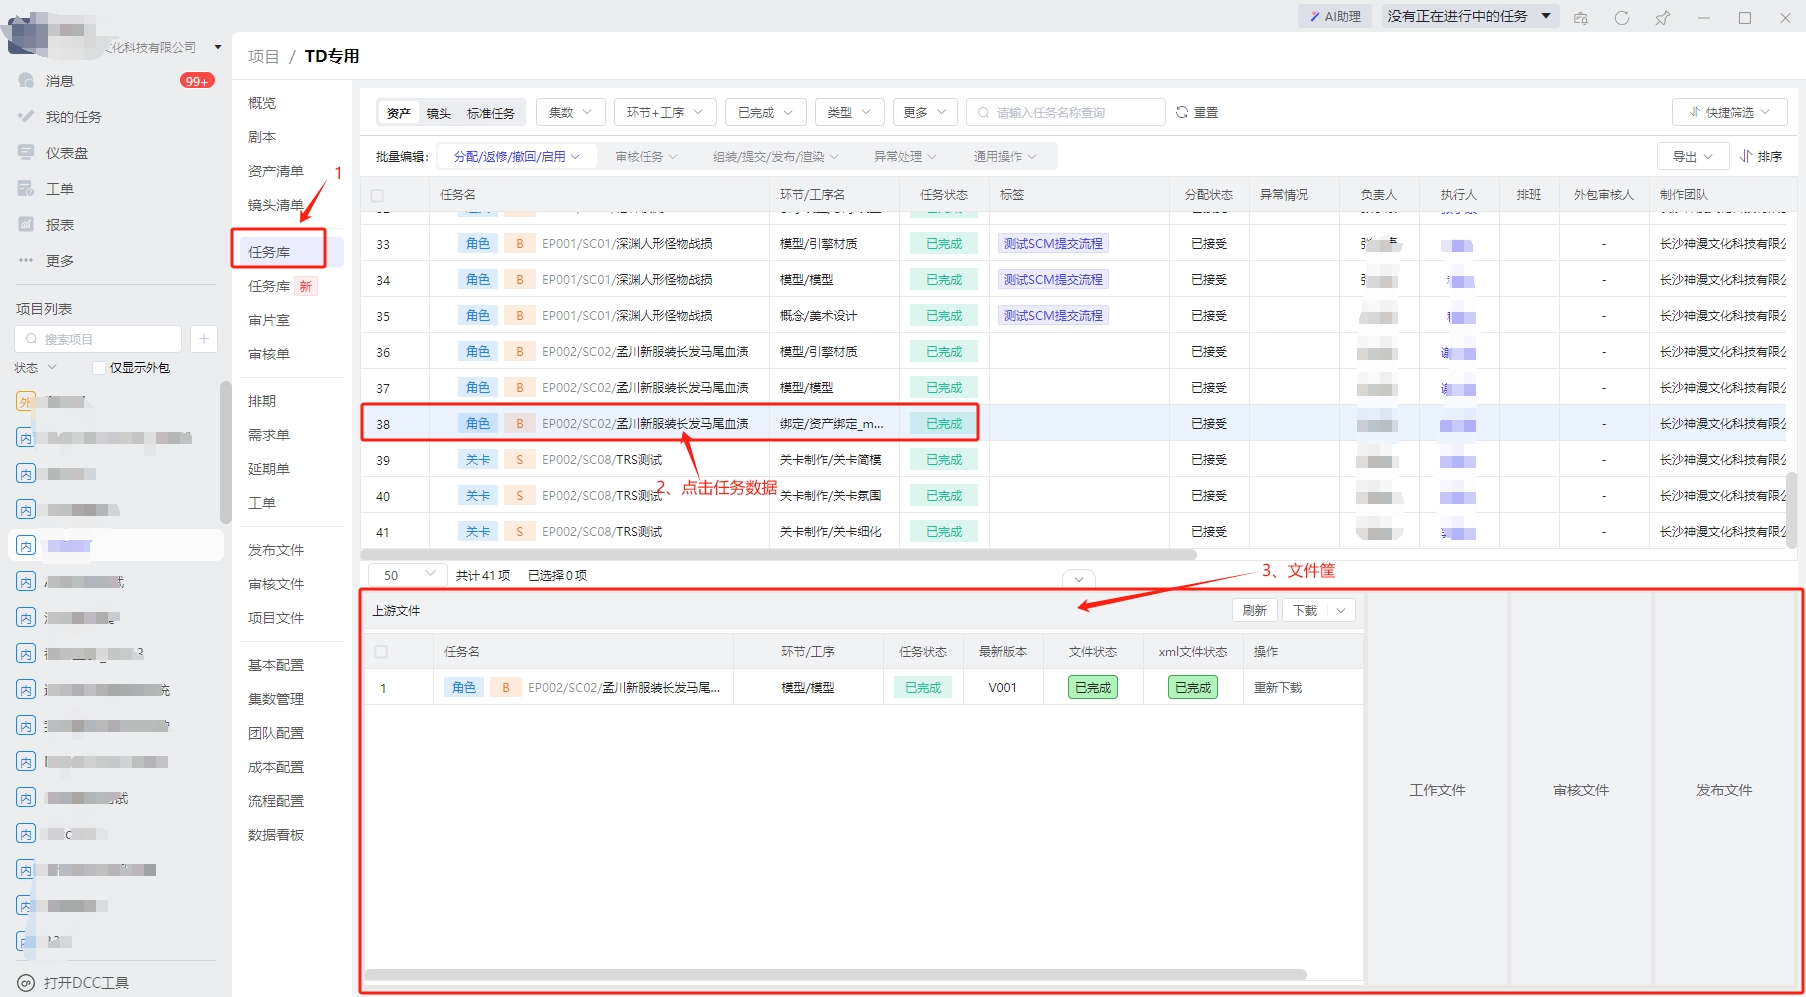Viewport: 1806px width, 997px height.
Task: Click the plus icon to add project
Action: coord(203,339)
